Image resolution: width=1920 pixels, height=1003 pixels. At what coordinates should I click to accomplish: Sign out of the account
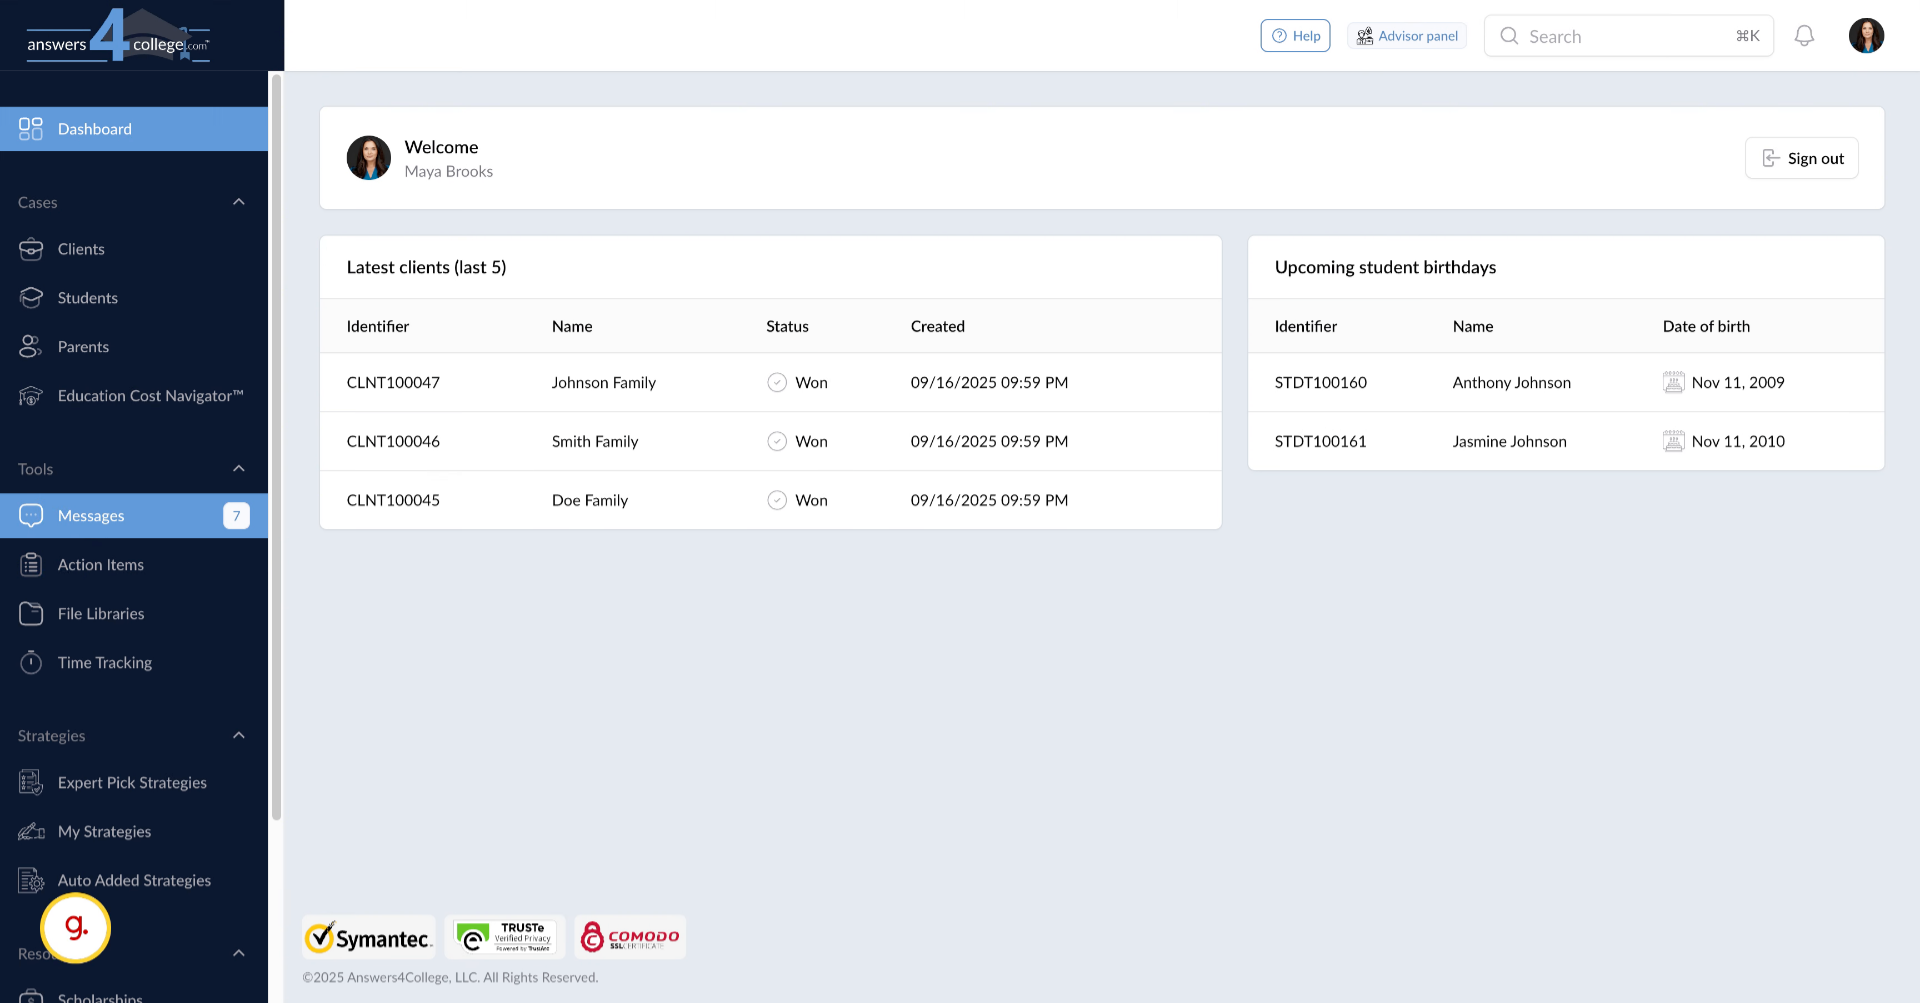point(1801,157)
